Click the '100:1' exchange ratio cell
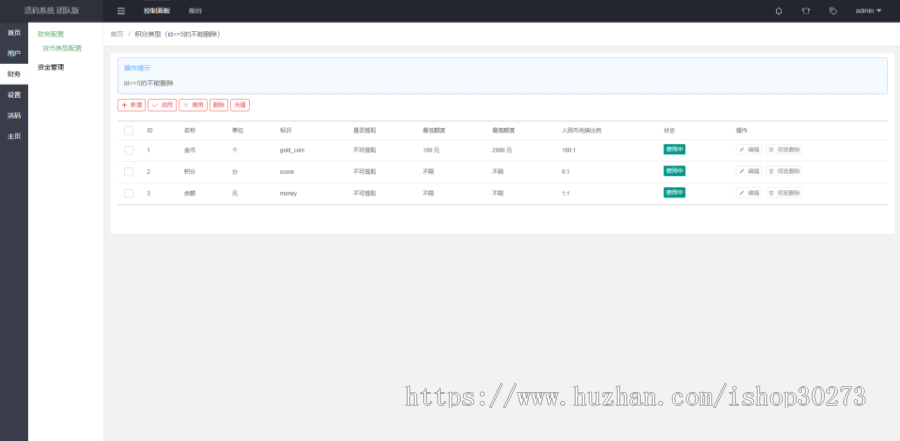 pos(568,150)
